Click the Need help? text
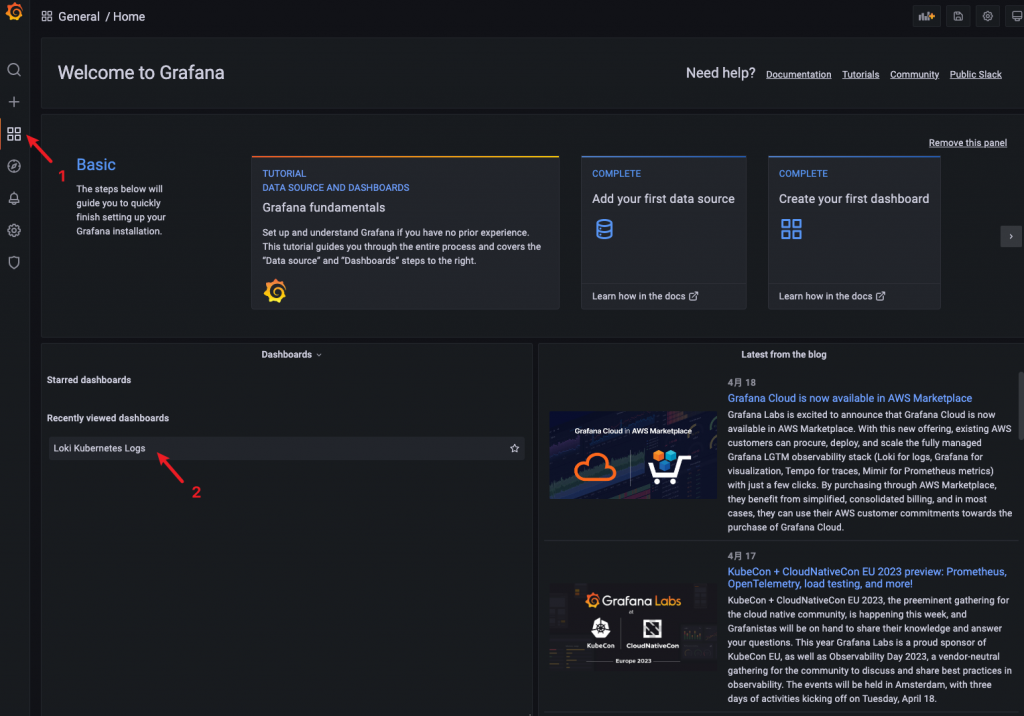Image resolution: width=1024 pixels, height=716 pixels. click(x=720, y=73)
